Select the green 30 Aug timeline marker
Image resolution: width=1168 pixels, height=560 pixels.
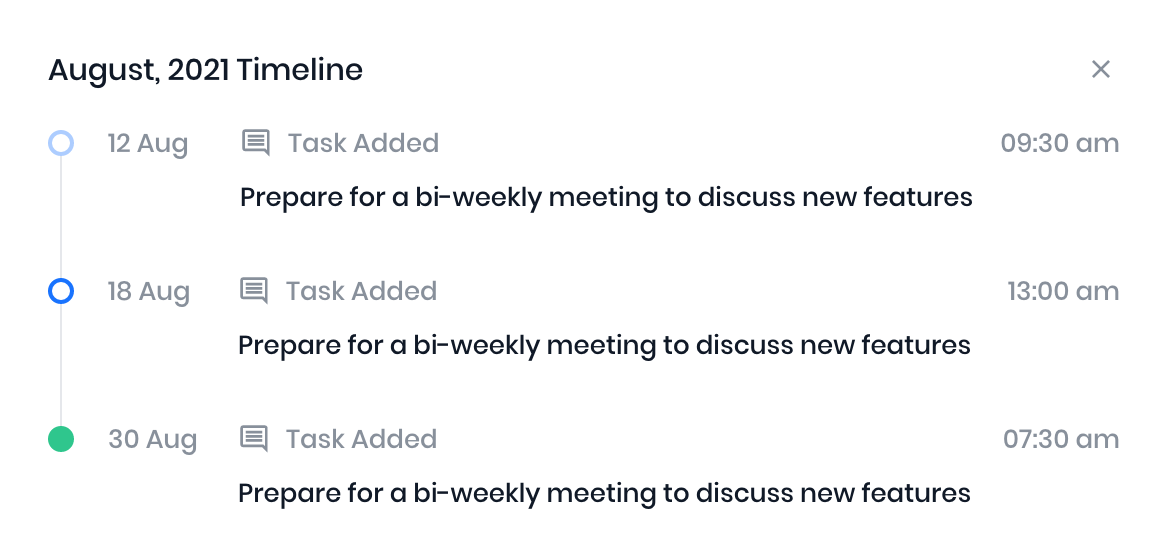61,439
